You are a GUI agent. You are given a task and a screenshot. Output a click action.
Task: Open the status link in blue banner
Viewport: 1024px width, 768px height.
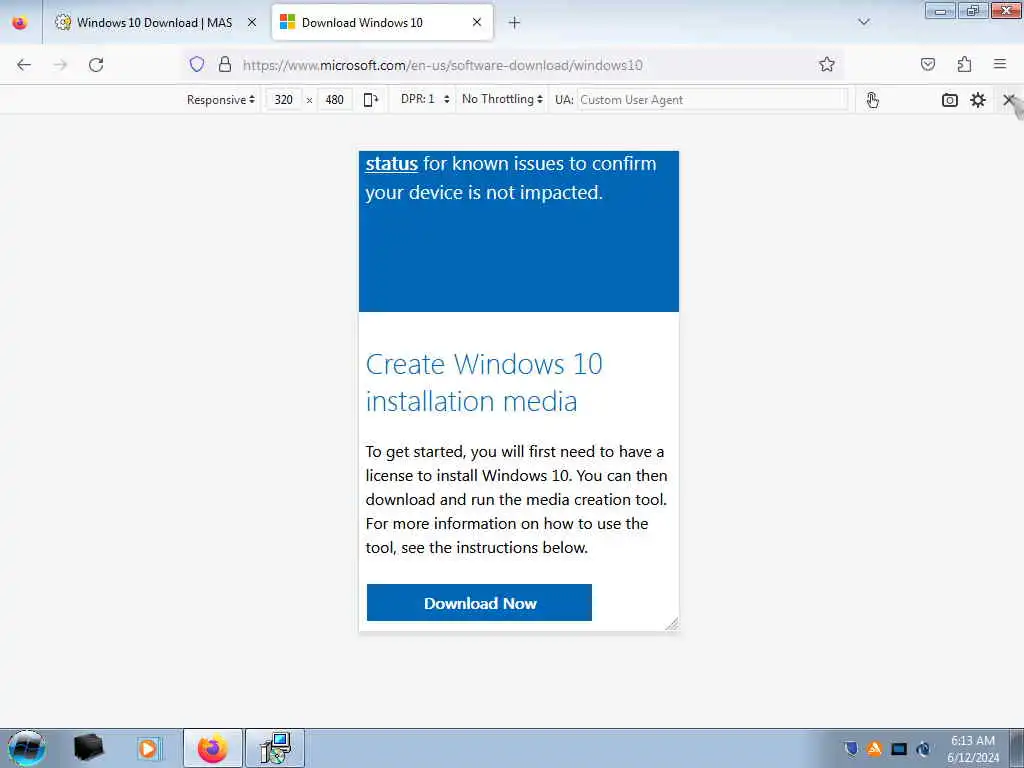click(391, 163)
